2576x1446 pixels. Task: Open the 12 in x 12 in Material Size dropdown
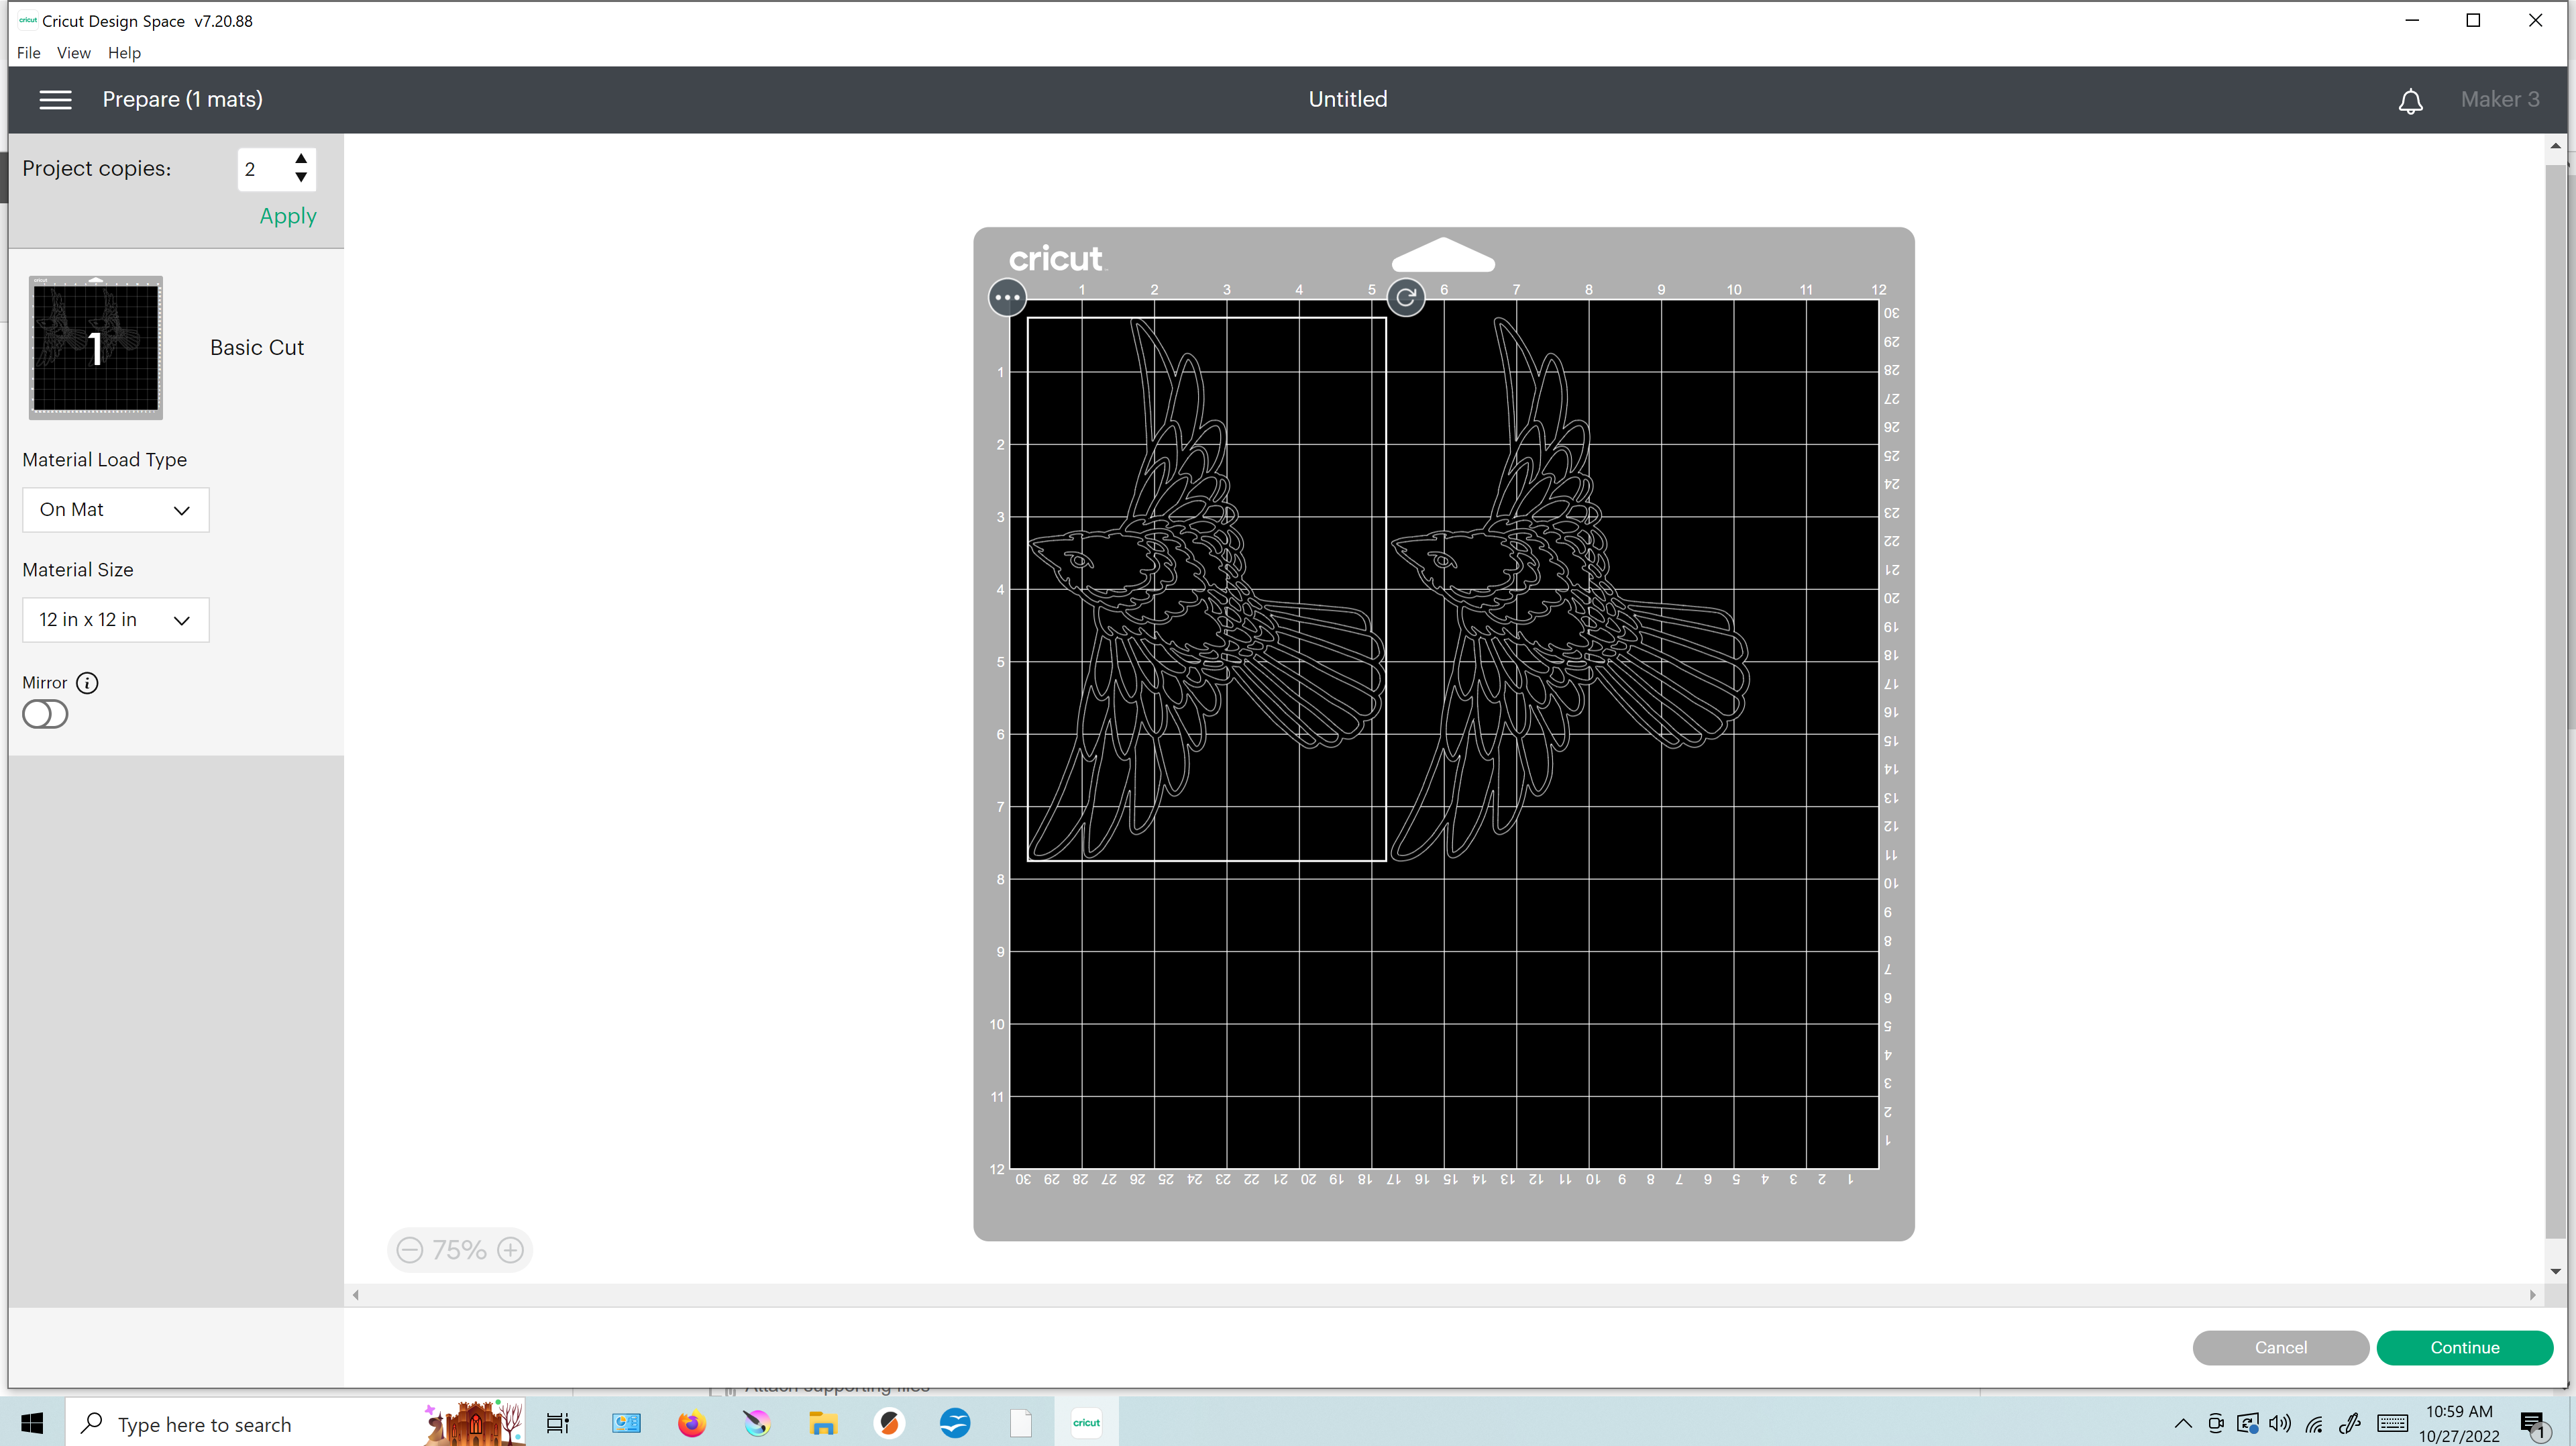point(115,620)
